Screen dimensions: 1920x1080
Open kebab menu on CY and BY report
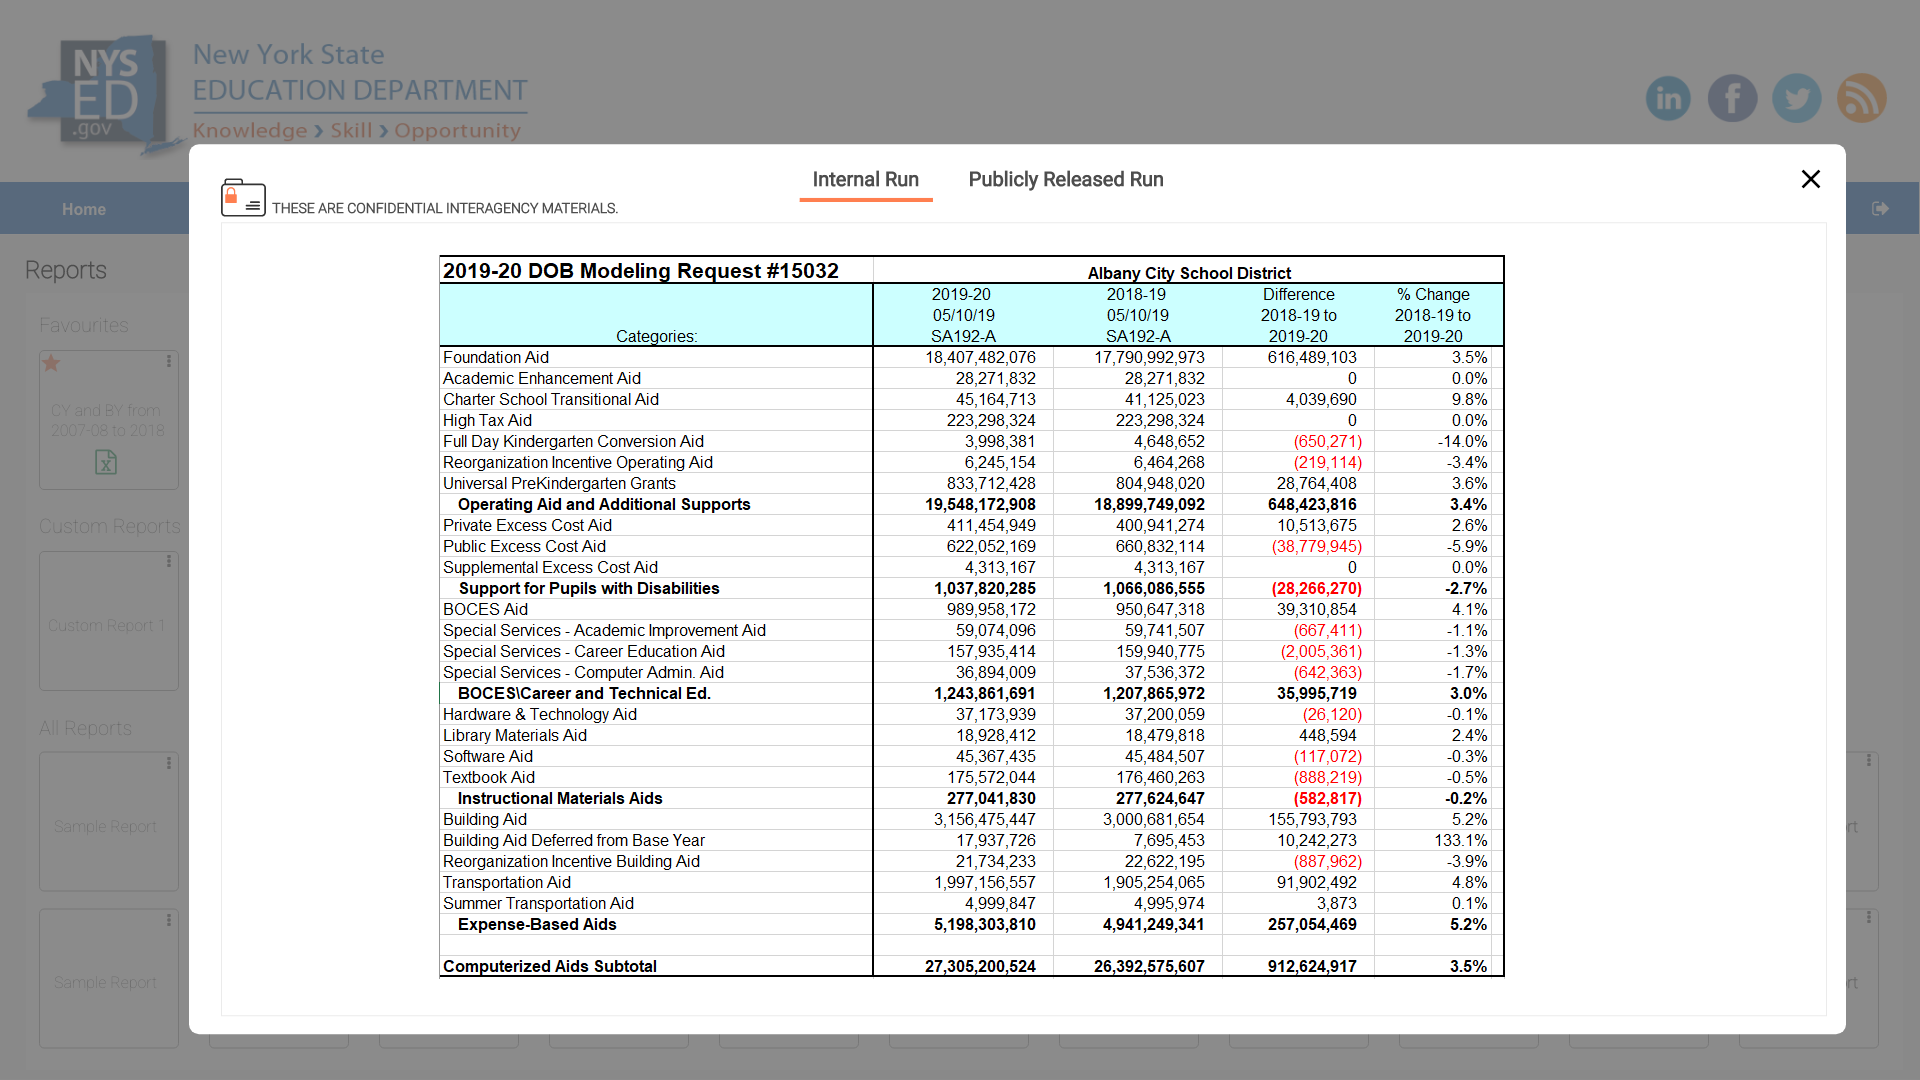pos(169,361)
